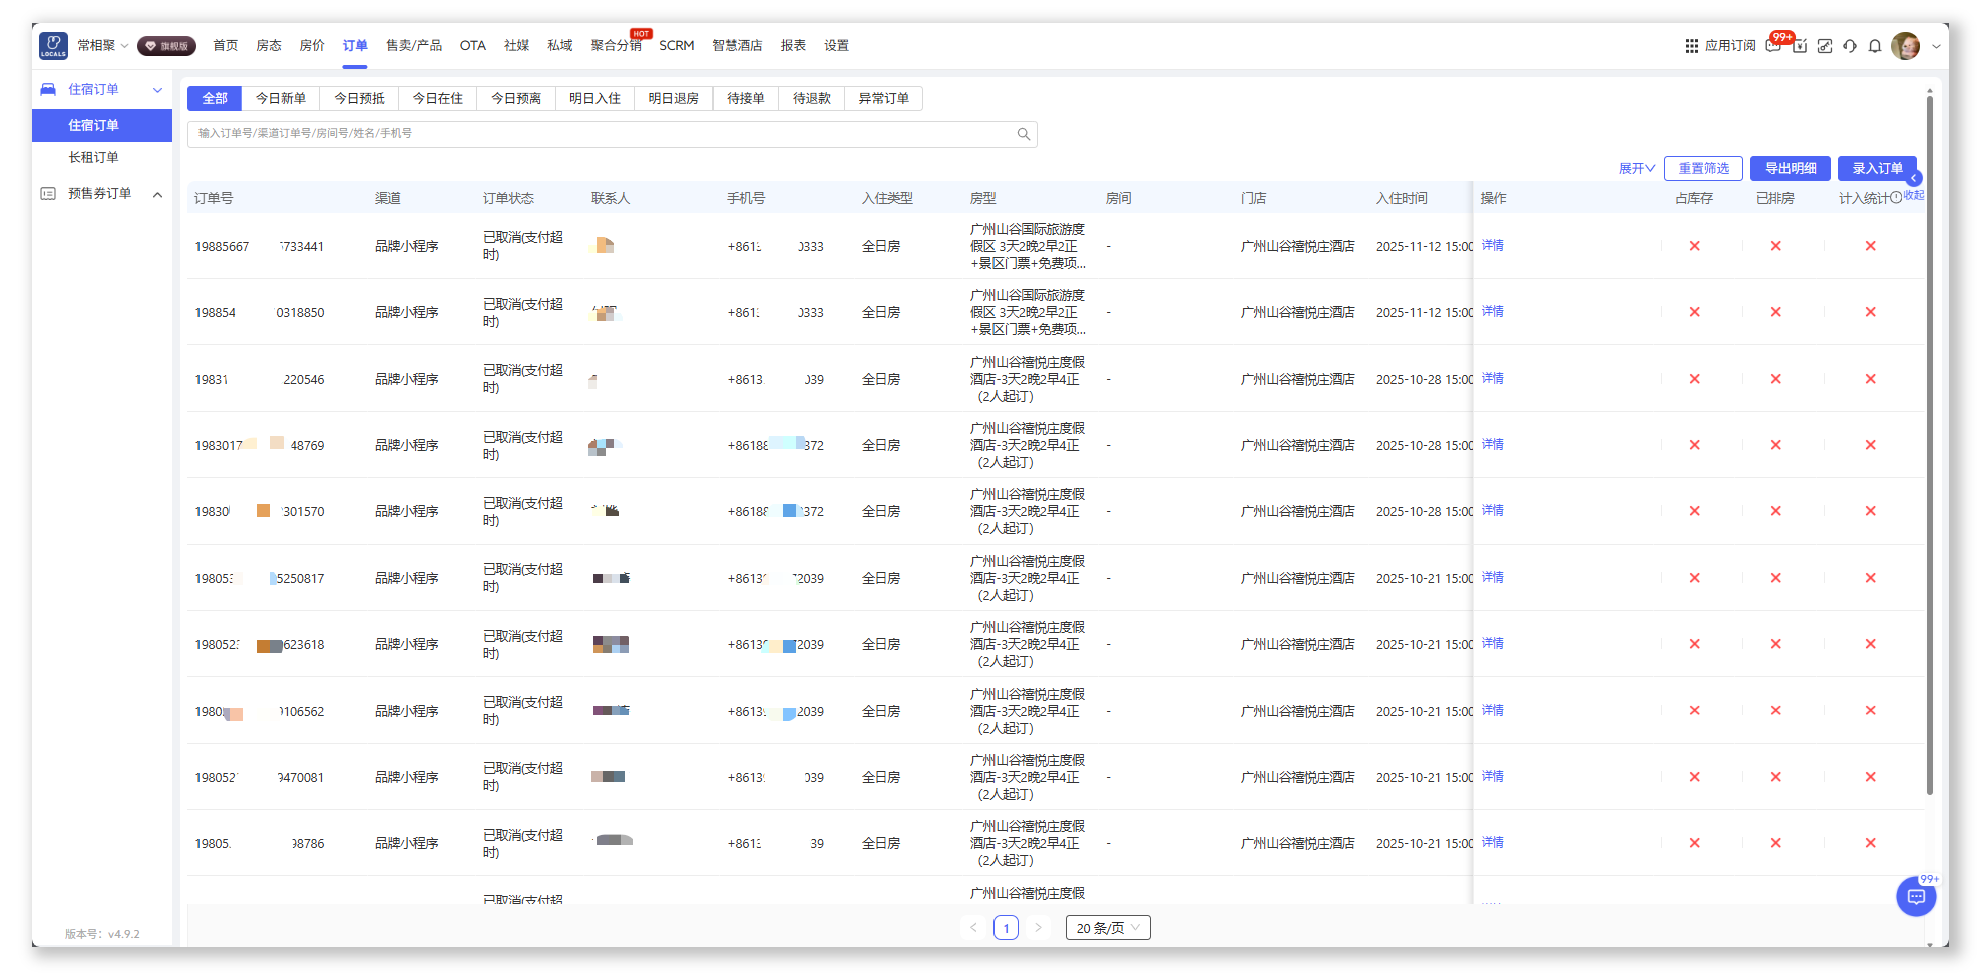Open the notification bell
The image size is (1979, 980).
coord(1875,46)
